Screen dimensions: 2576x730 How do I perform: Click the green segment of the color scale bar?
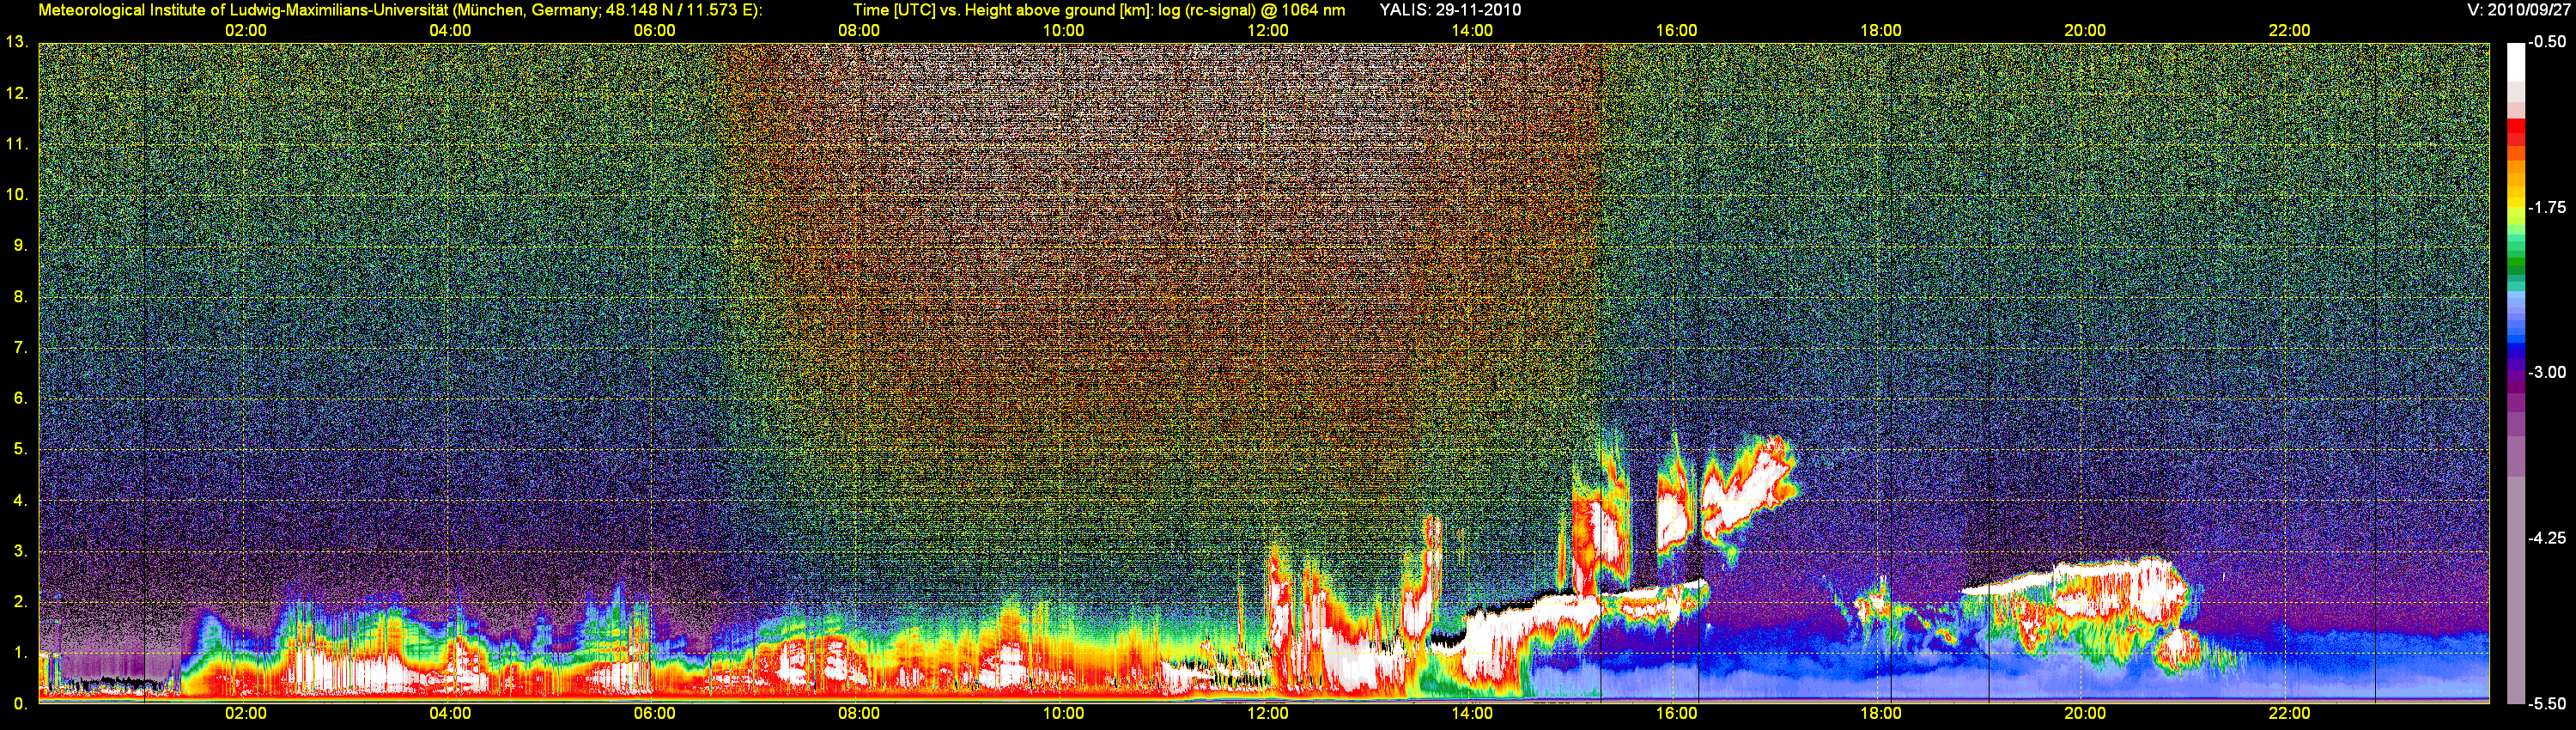click(2515, 265)
